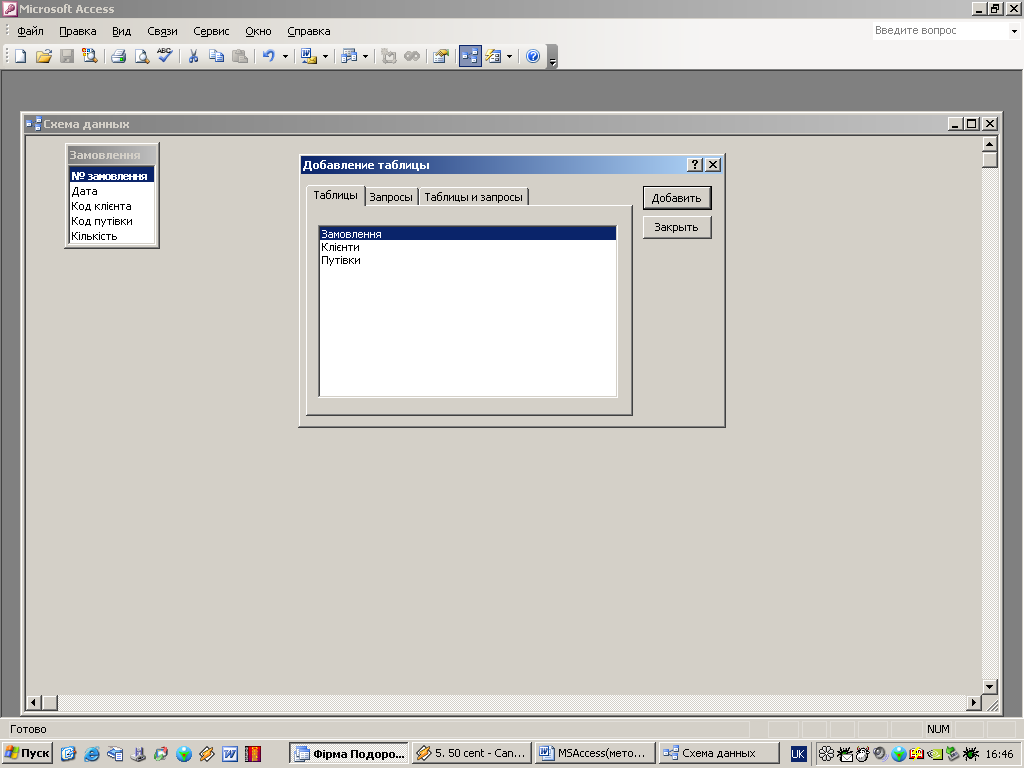Open the Сервис menu
Screen dimensions: 1024x768
(x=211, y=31)
